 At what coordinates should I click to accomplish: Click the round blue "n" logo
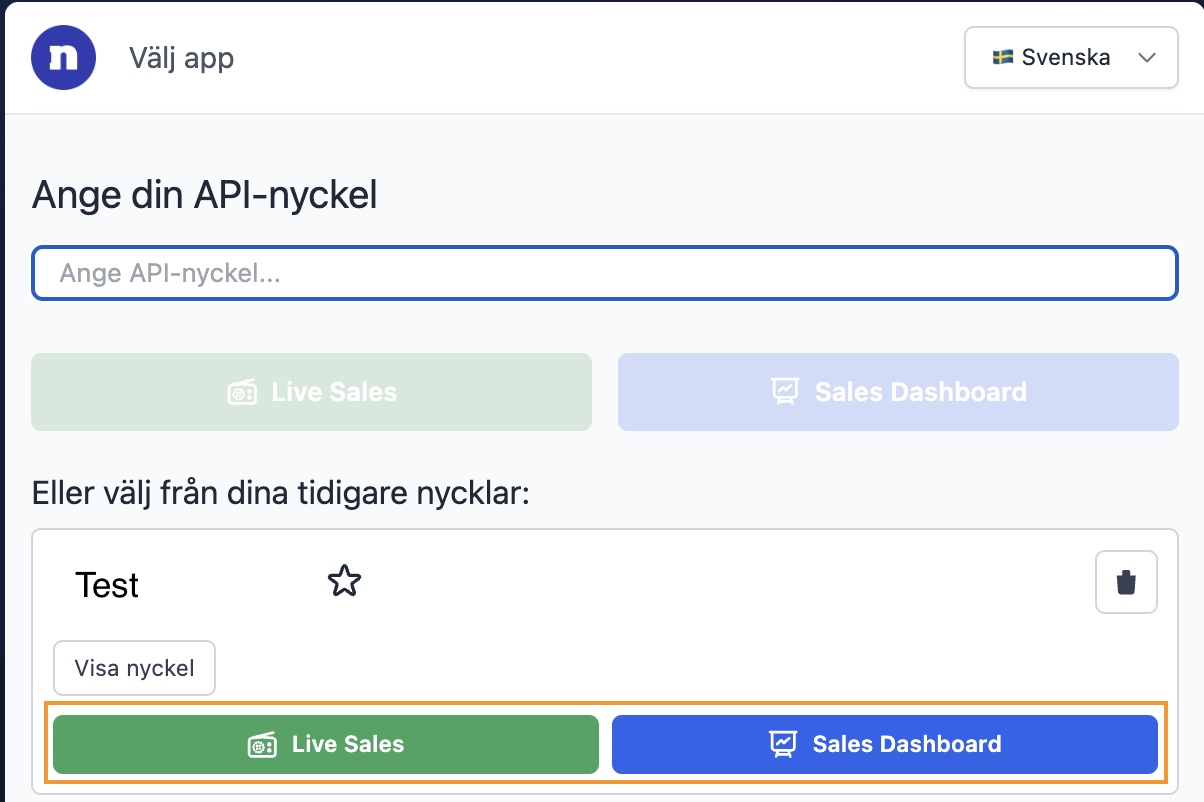tap(63, 57)
